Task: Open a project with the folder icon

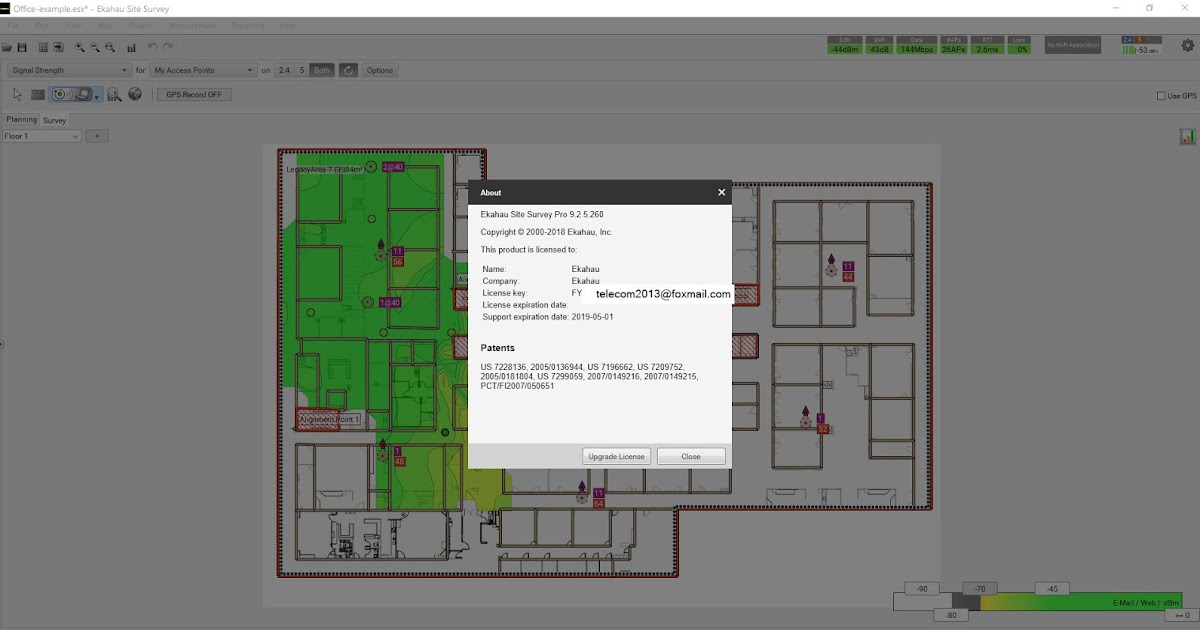Action: (x=8, y=47)
